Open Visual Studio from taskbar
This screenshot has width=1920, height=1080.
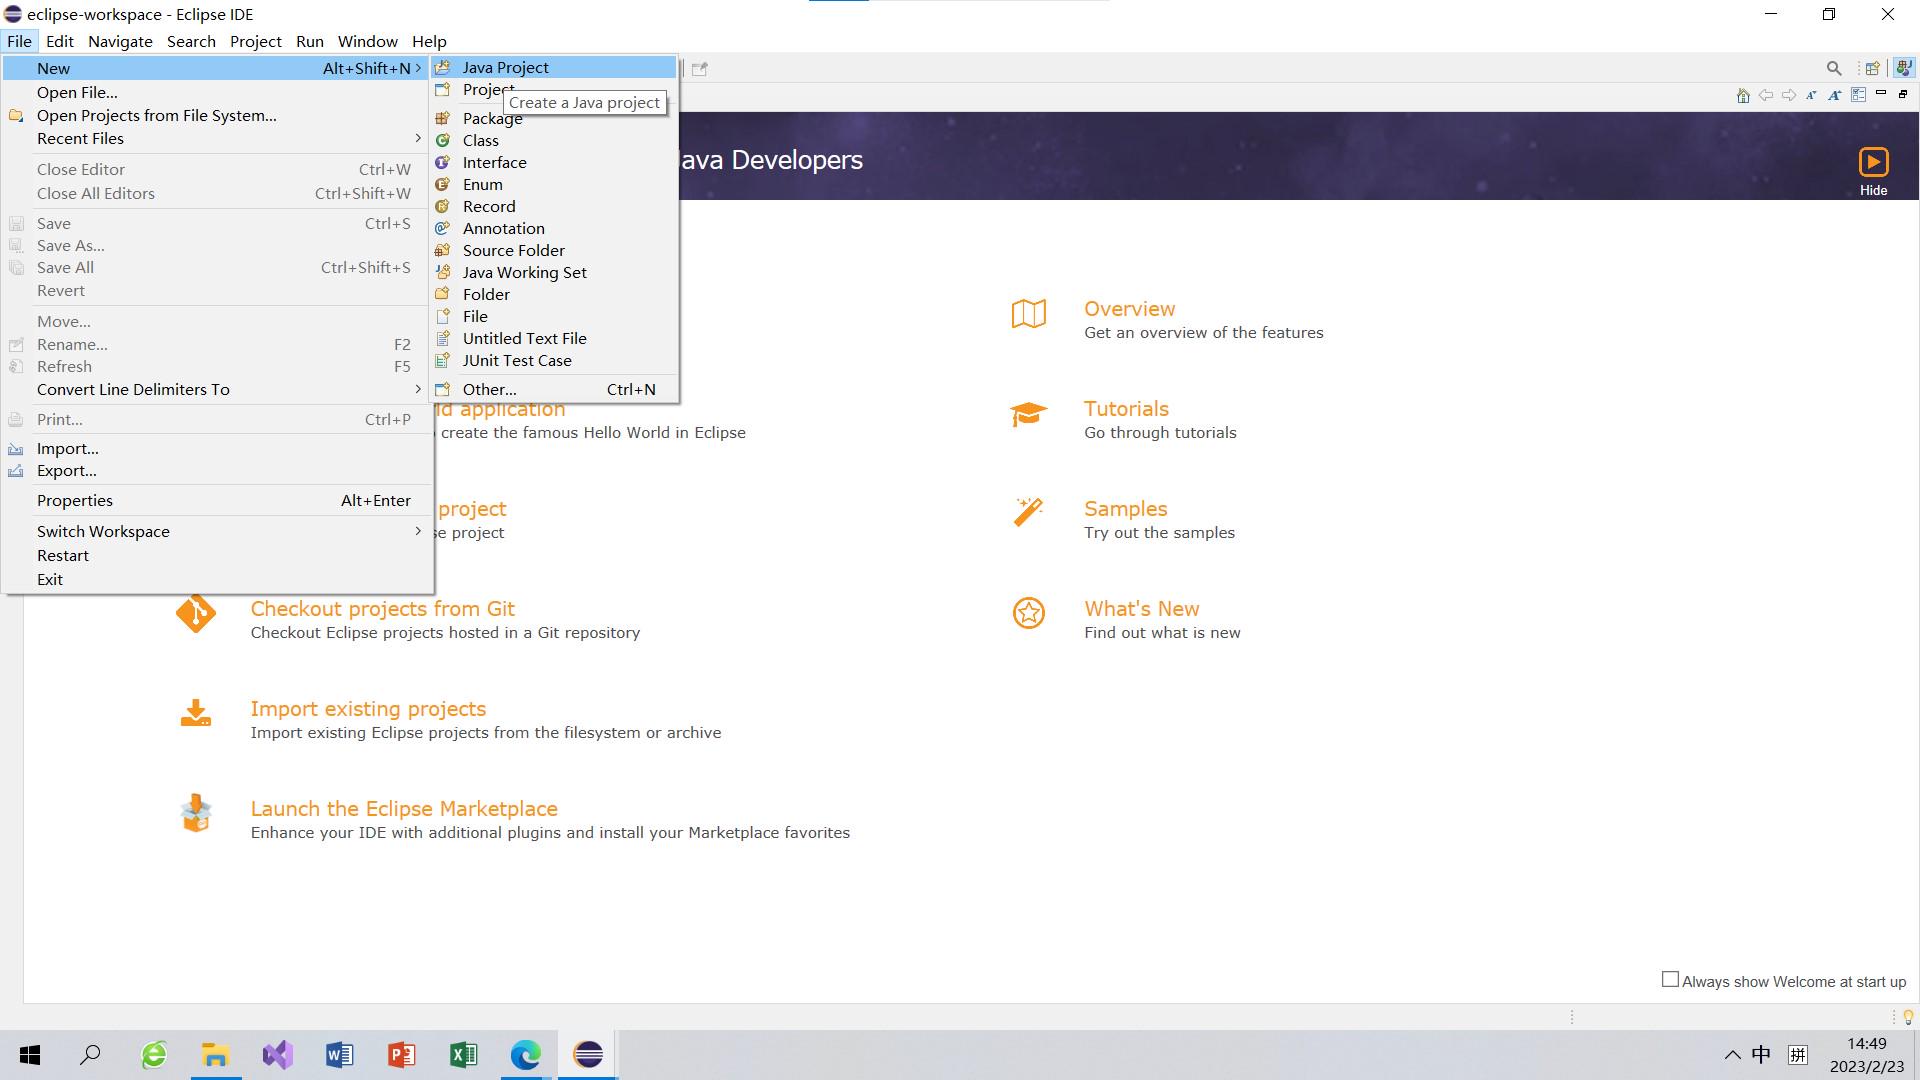pyautogui.click(x=278, y=1055)
